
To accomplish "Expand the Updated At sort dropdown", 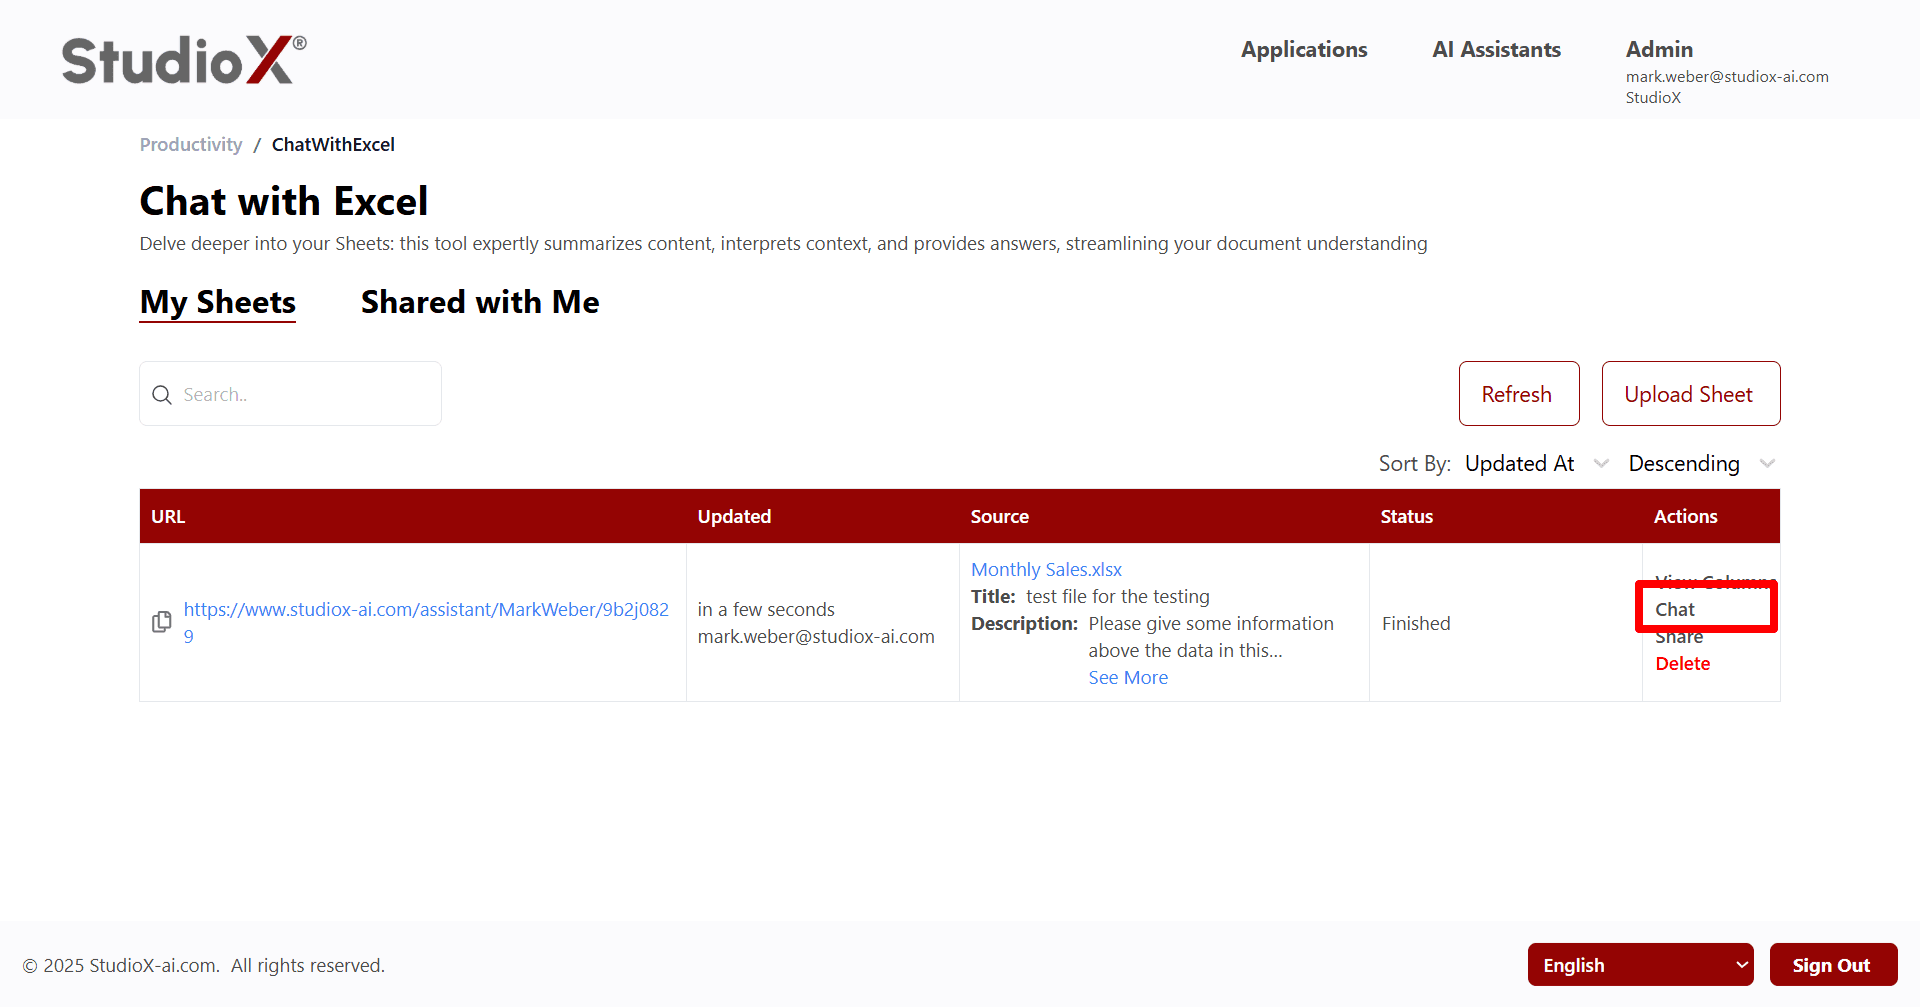I will [x=1535, y=464].
